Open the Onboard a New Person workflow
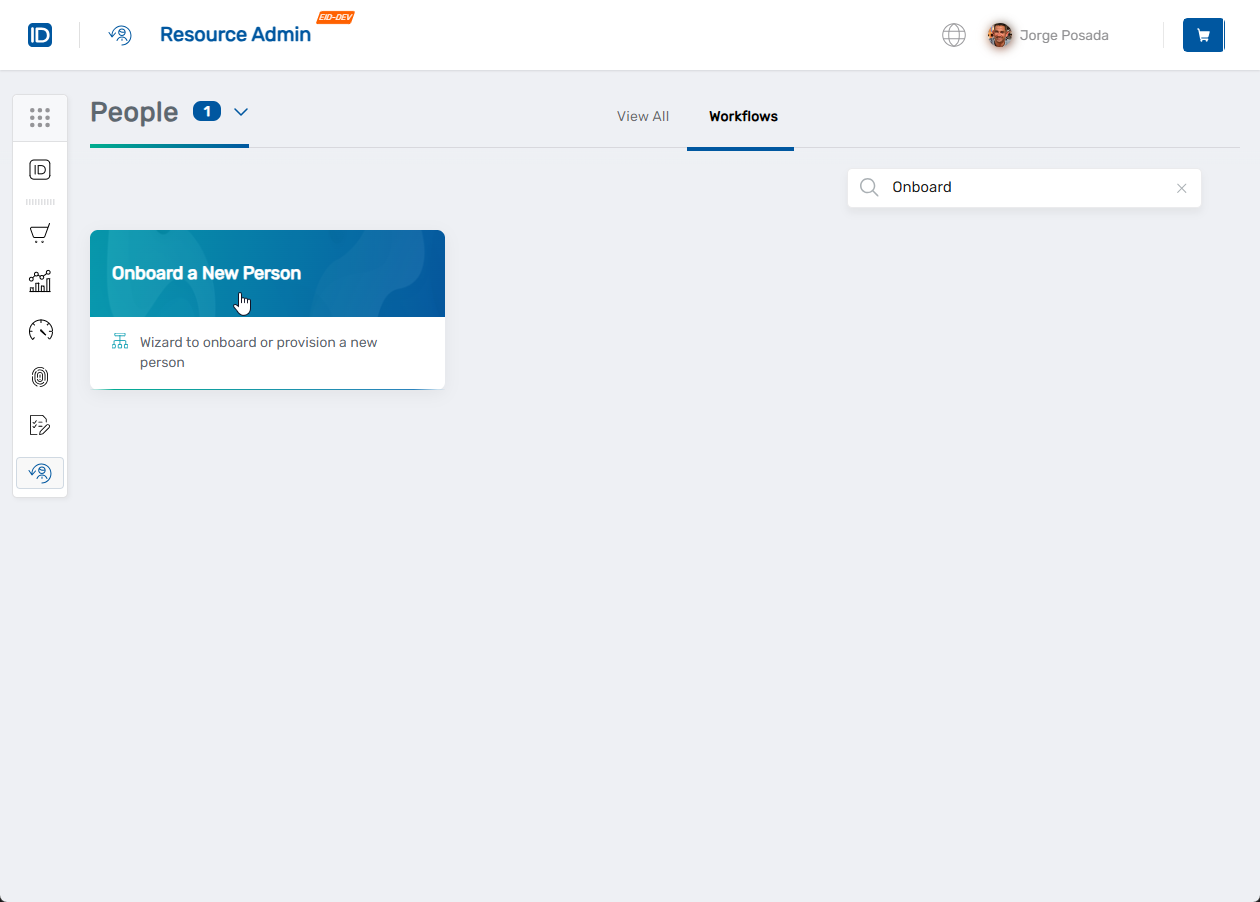The width and height of the screenshot is (1260, 902). click(267, 274)
